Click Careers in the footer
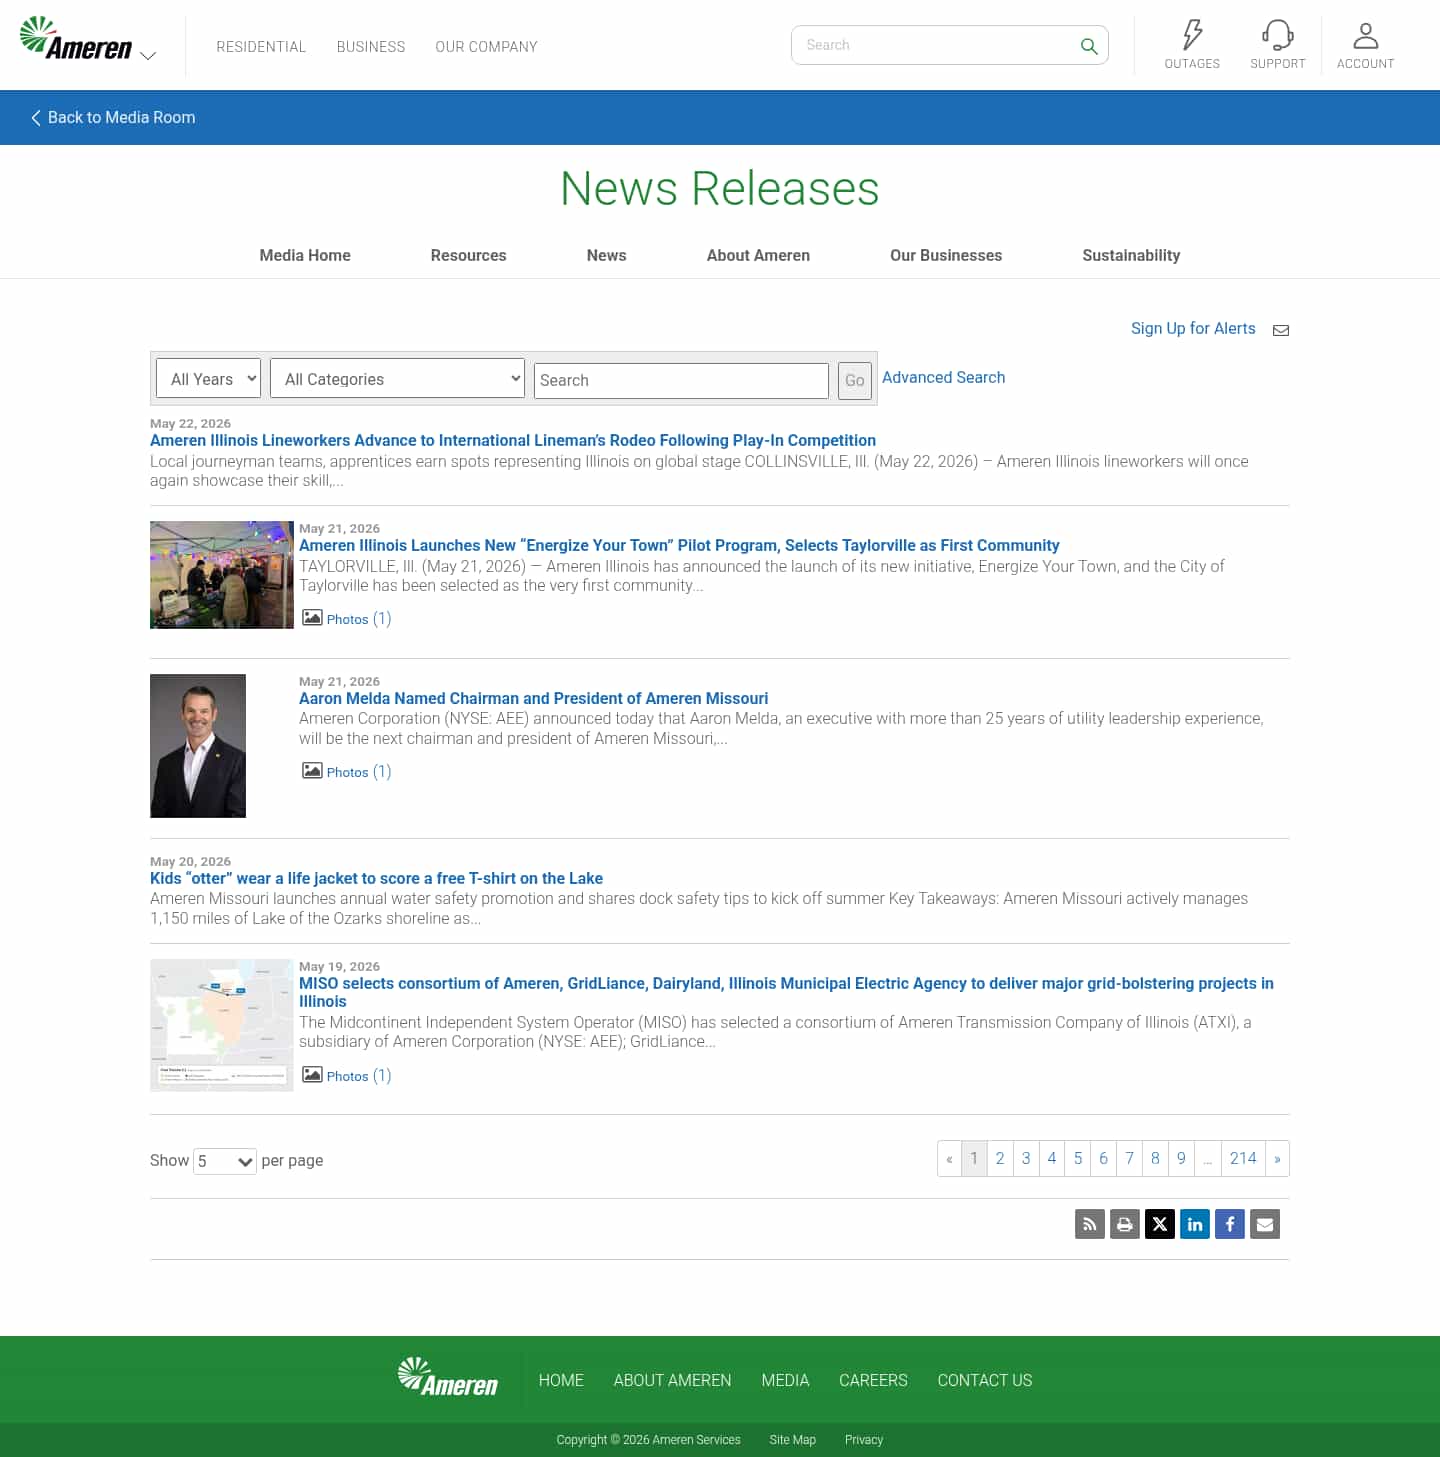This screenshot has width=1440, height=1457. point(873,1380)
